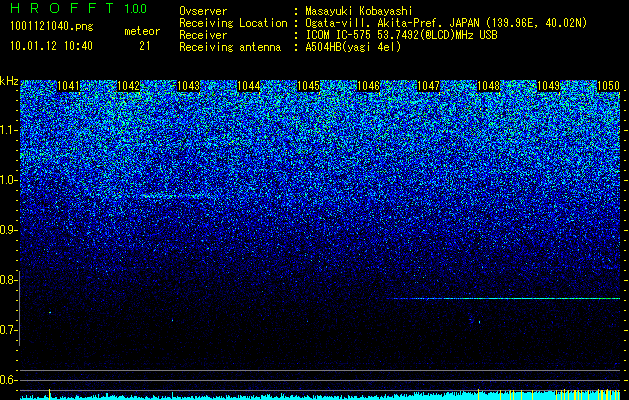Click the Receiving antenna field label
This screenshot has height=400, width=629.
[x=230, y=47]
